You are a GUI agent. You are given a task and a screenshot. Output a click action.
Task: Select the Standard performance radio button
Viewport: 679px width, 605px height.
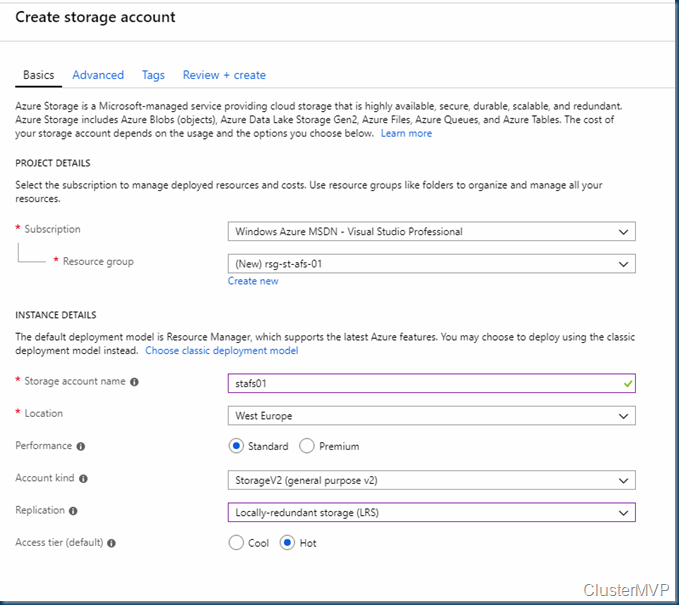[236, 446]
